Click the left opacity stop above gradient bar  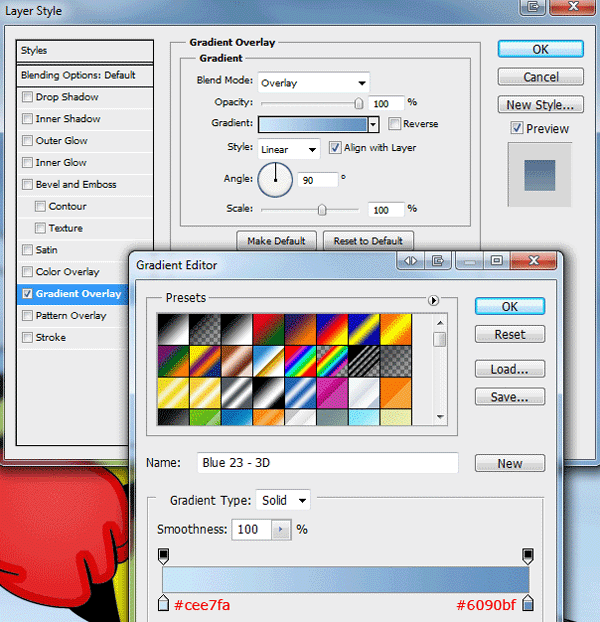point(163,556)
